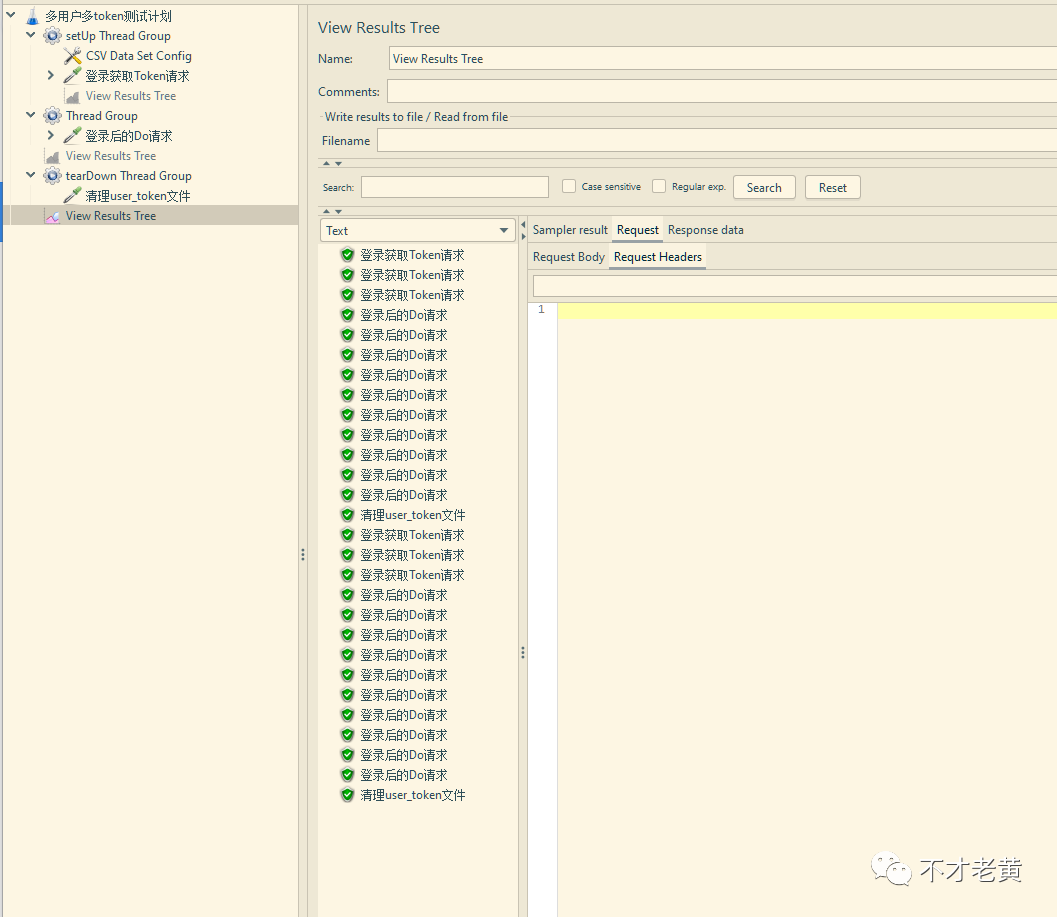Collapse the 多用户多token测试计划 root node
Screen dimensions: 1057x917
[x=11, y=15]
